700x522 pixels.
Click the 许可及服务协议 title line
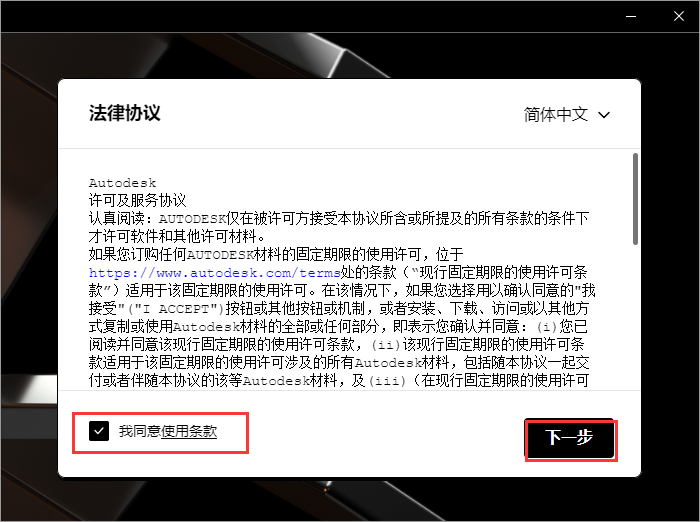(x=137, y=200)
